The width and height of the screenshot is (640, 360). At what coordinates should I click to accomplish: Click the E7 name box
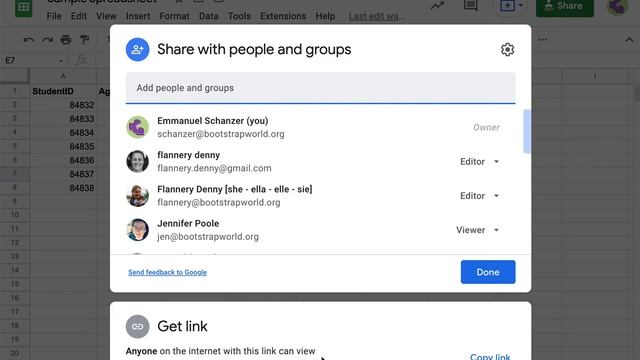35,60
